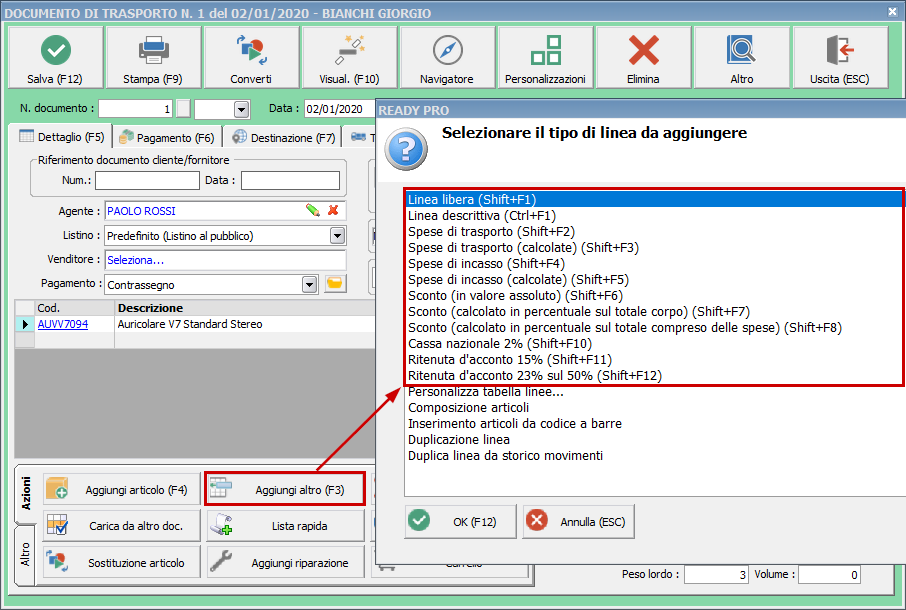Click the Converti toolbar button

point(251,57)
